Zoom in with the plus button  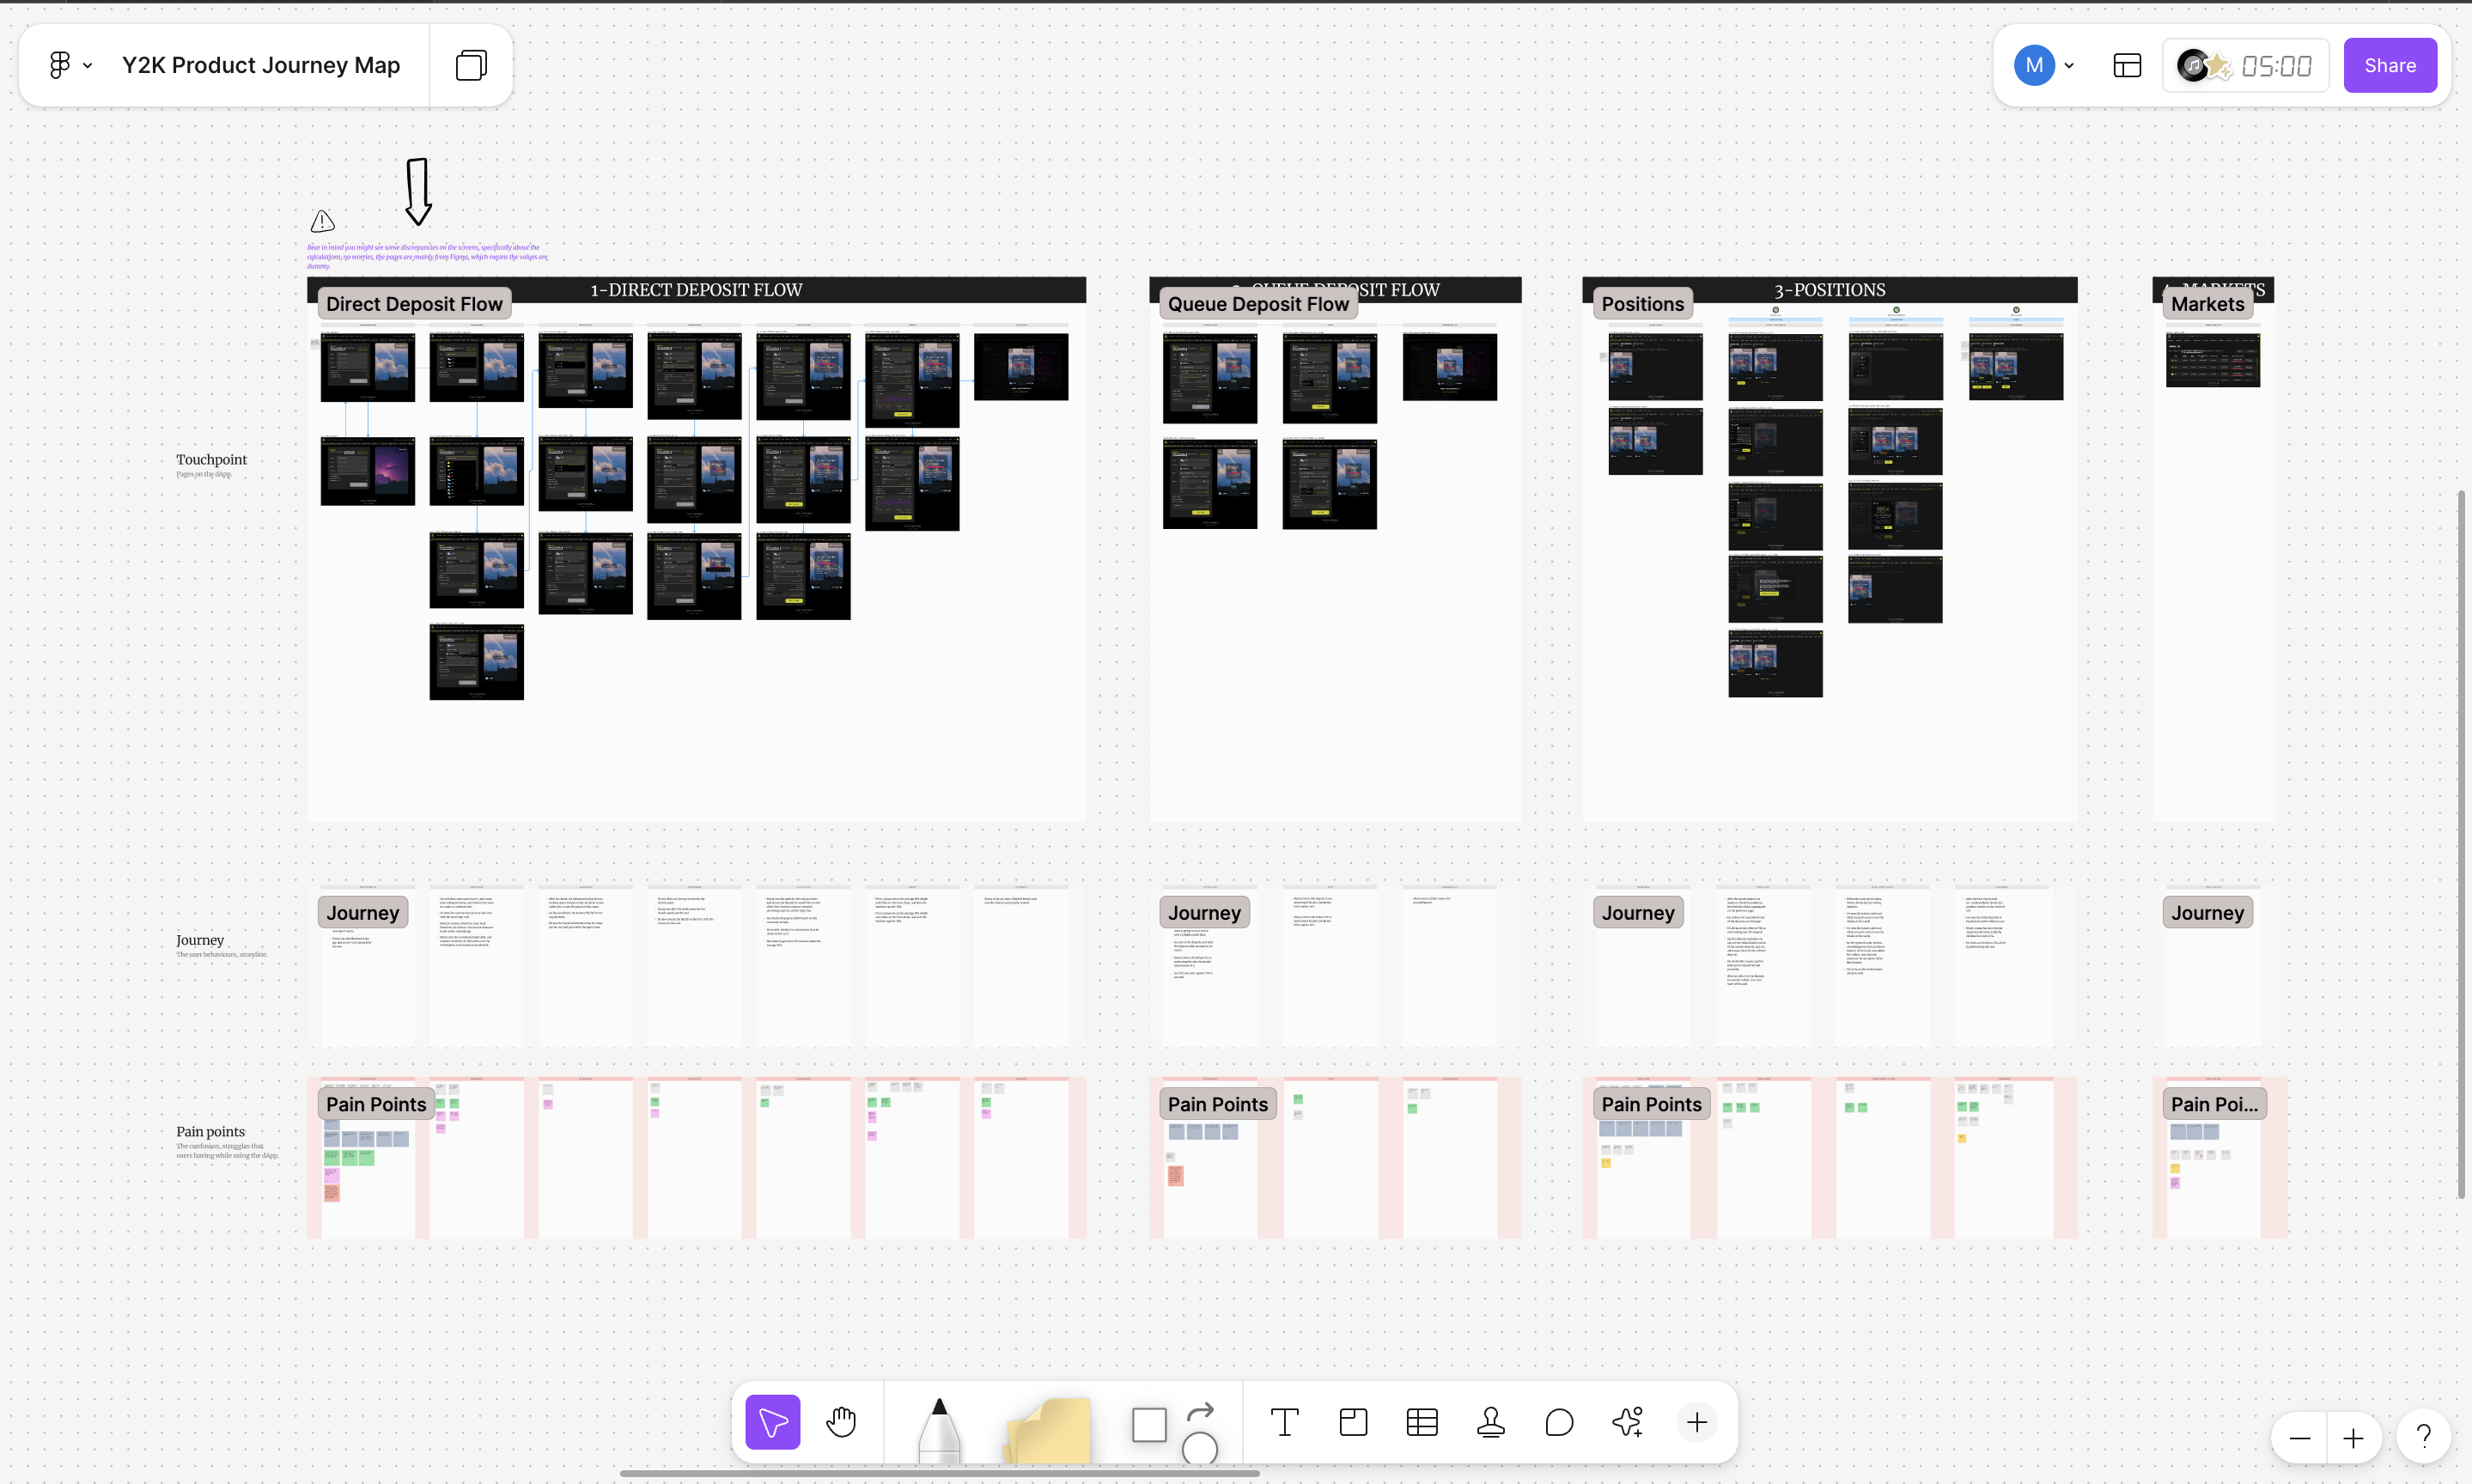click(2353, 1438)
